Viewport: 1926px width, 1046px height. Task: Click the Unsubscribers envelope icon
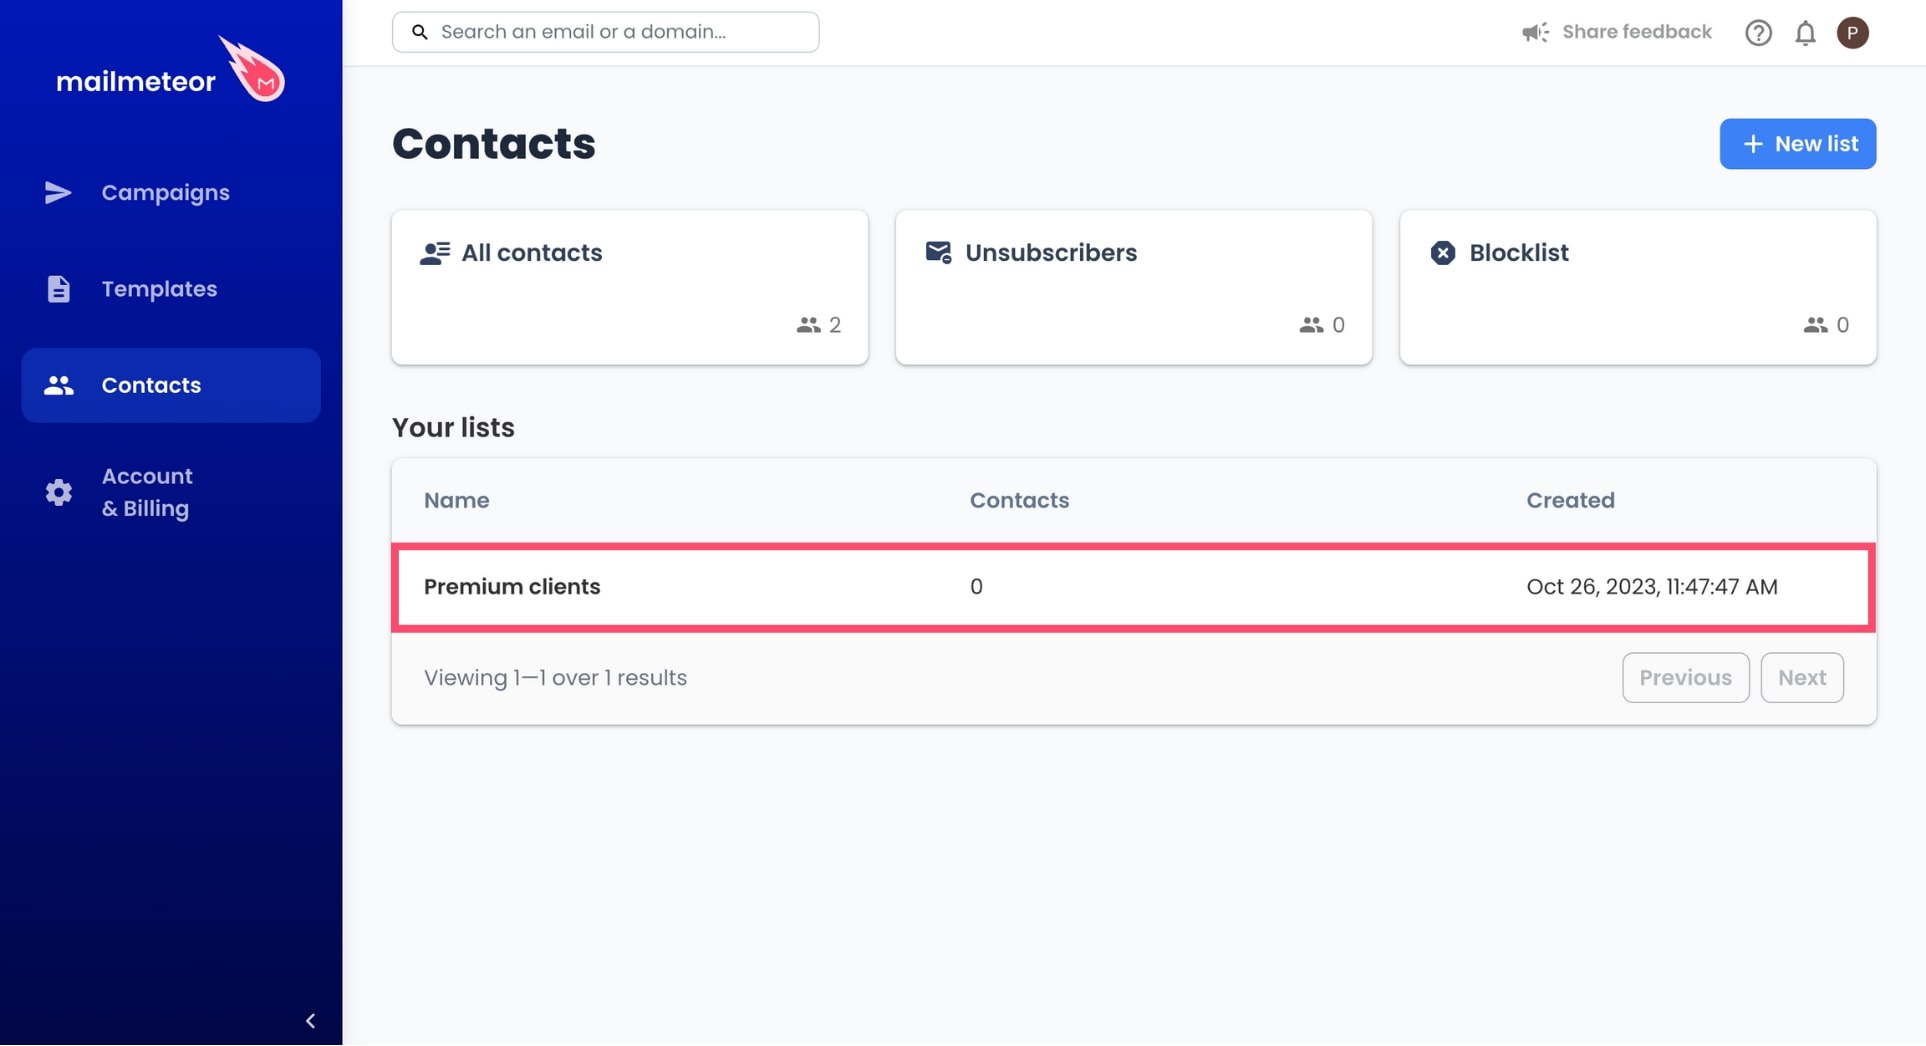(x=938, y=252)
